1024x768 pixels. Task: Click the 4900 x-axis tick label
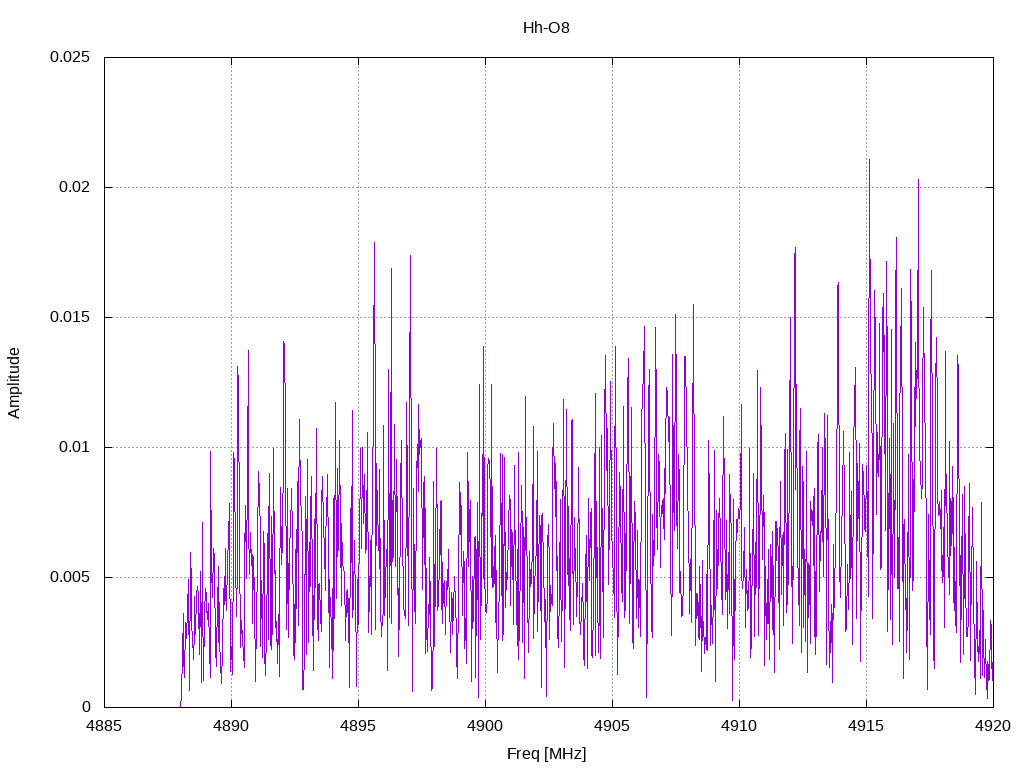point(485,726)
